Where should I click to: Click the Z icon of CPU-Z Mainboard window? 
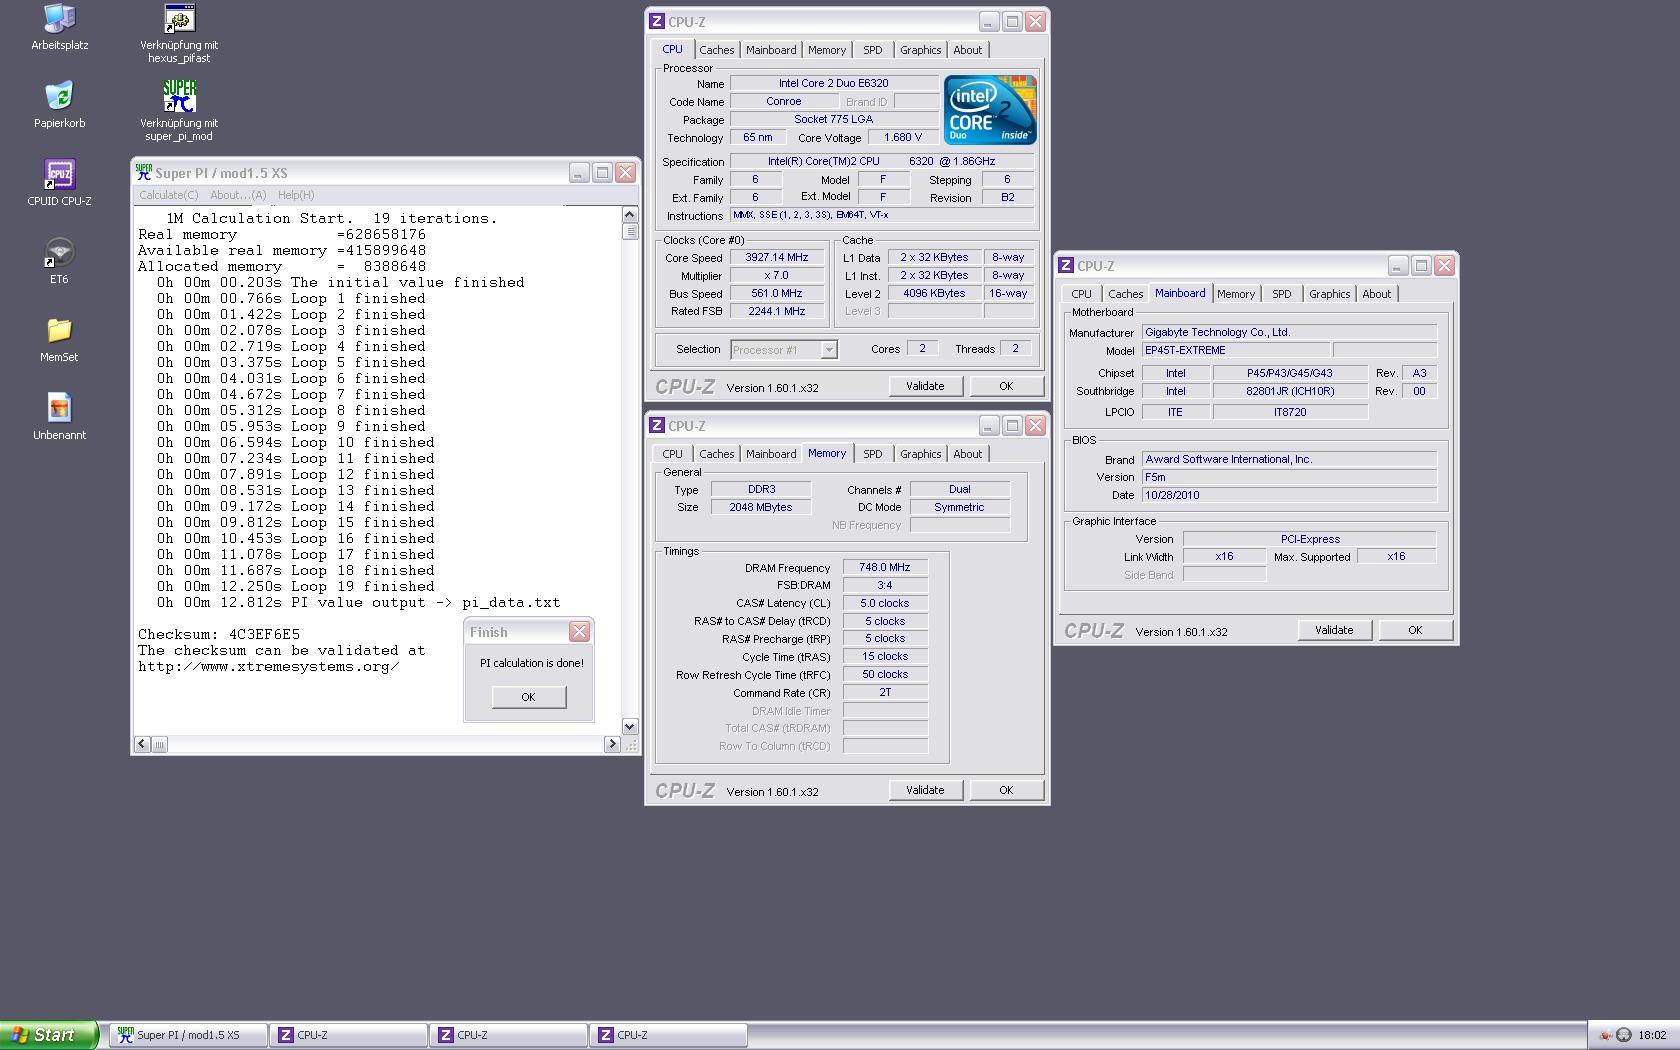(x=1066, y=265)
